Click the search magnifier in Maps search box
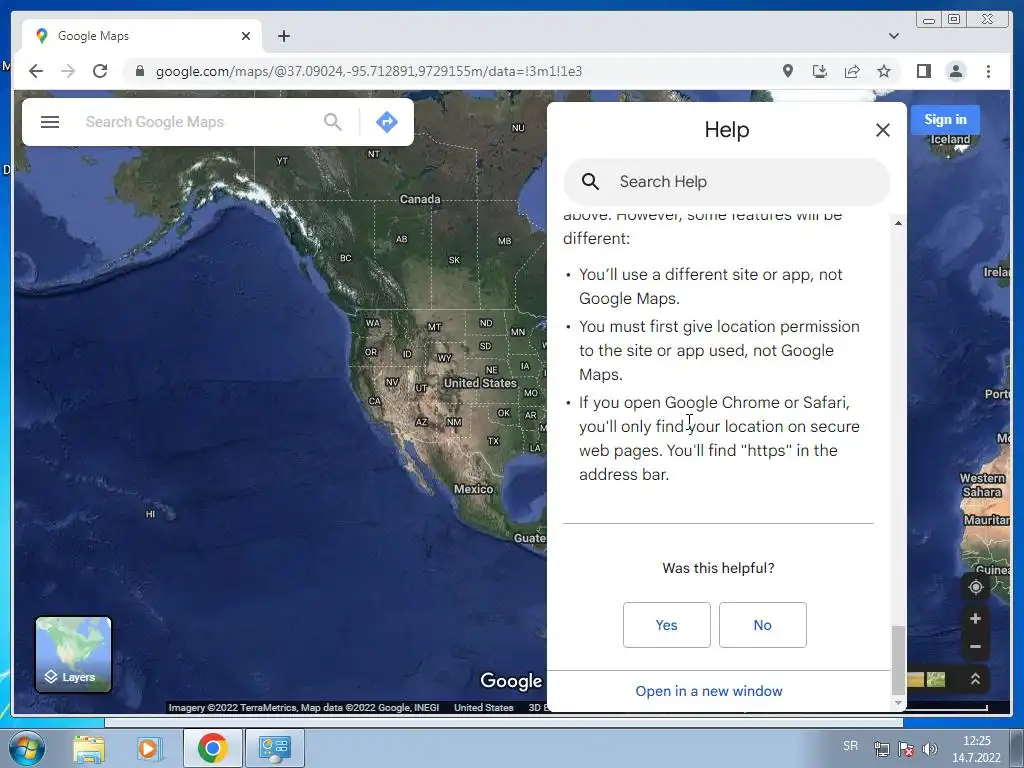 click(332, 122)
